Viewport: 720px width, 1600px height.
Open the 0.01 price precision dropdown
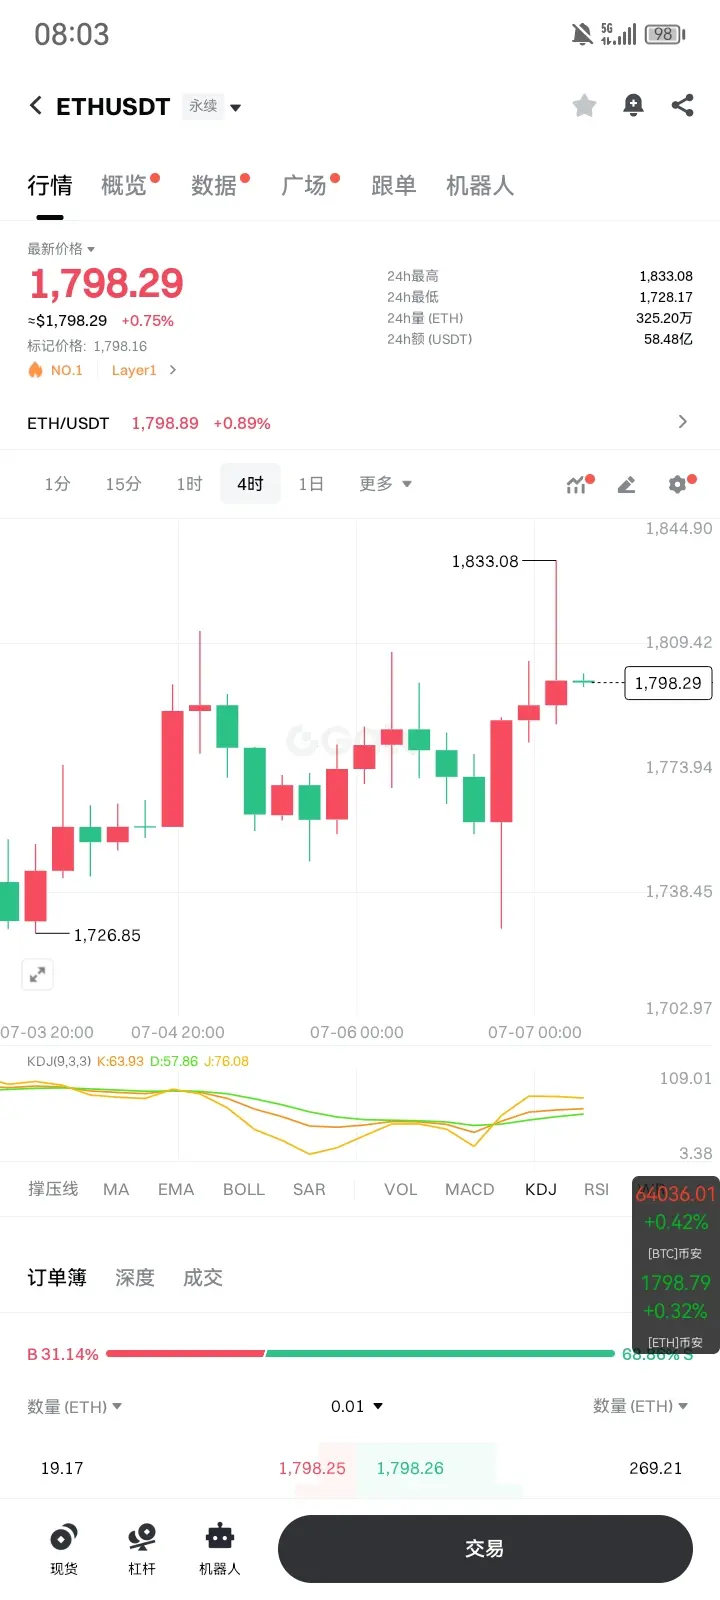coord(357,1406)
